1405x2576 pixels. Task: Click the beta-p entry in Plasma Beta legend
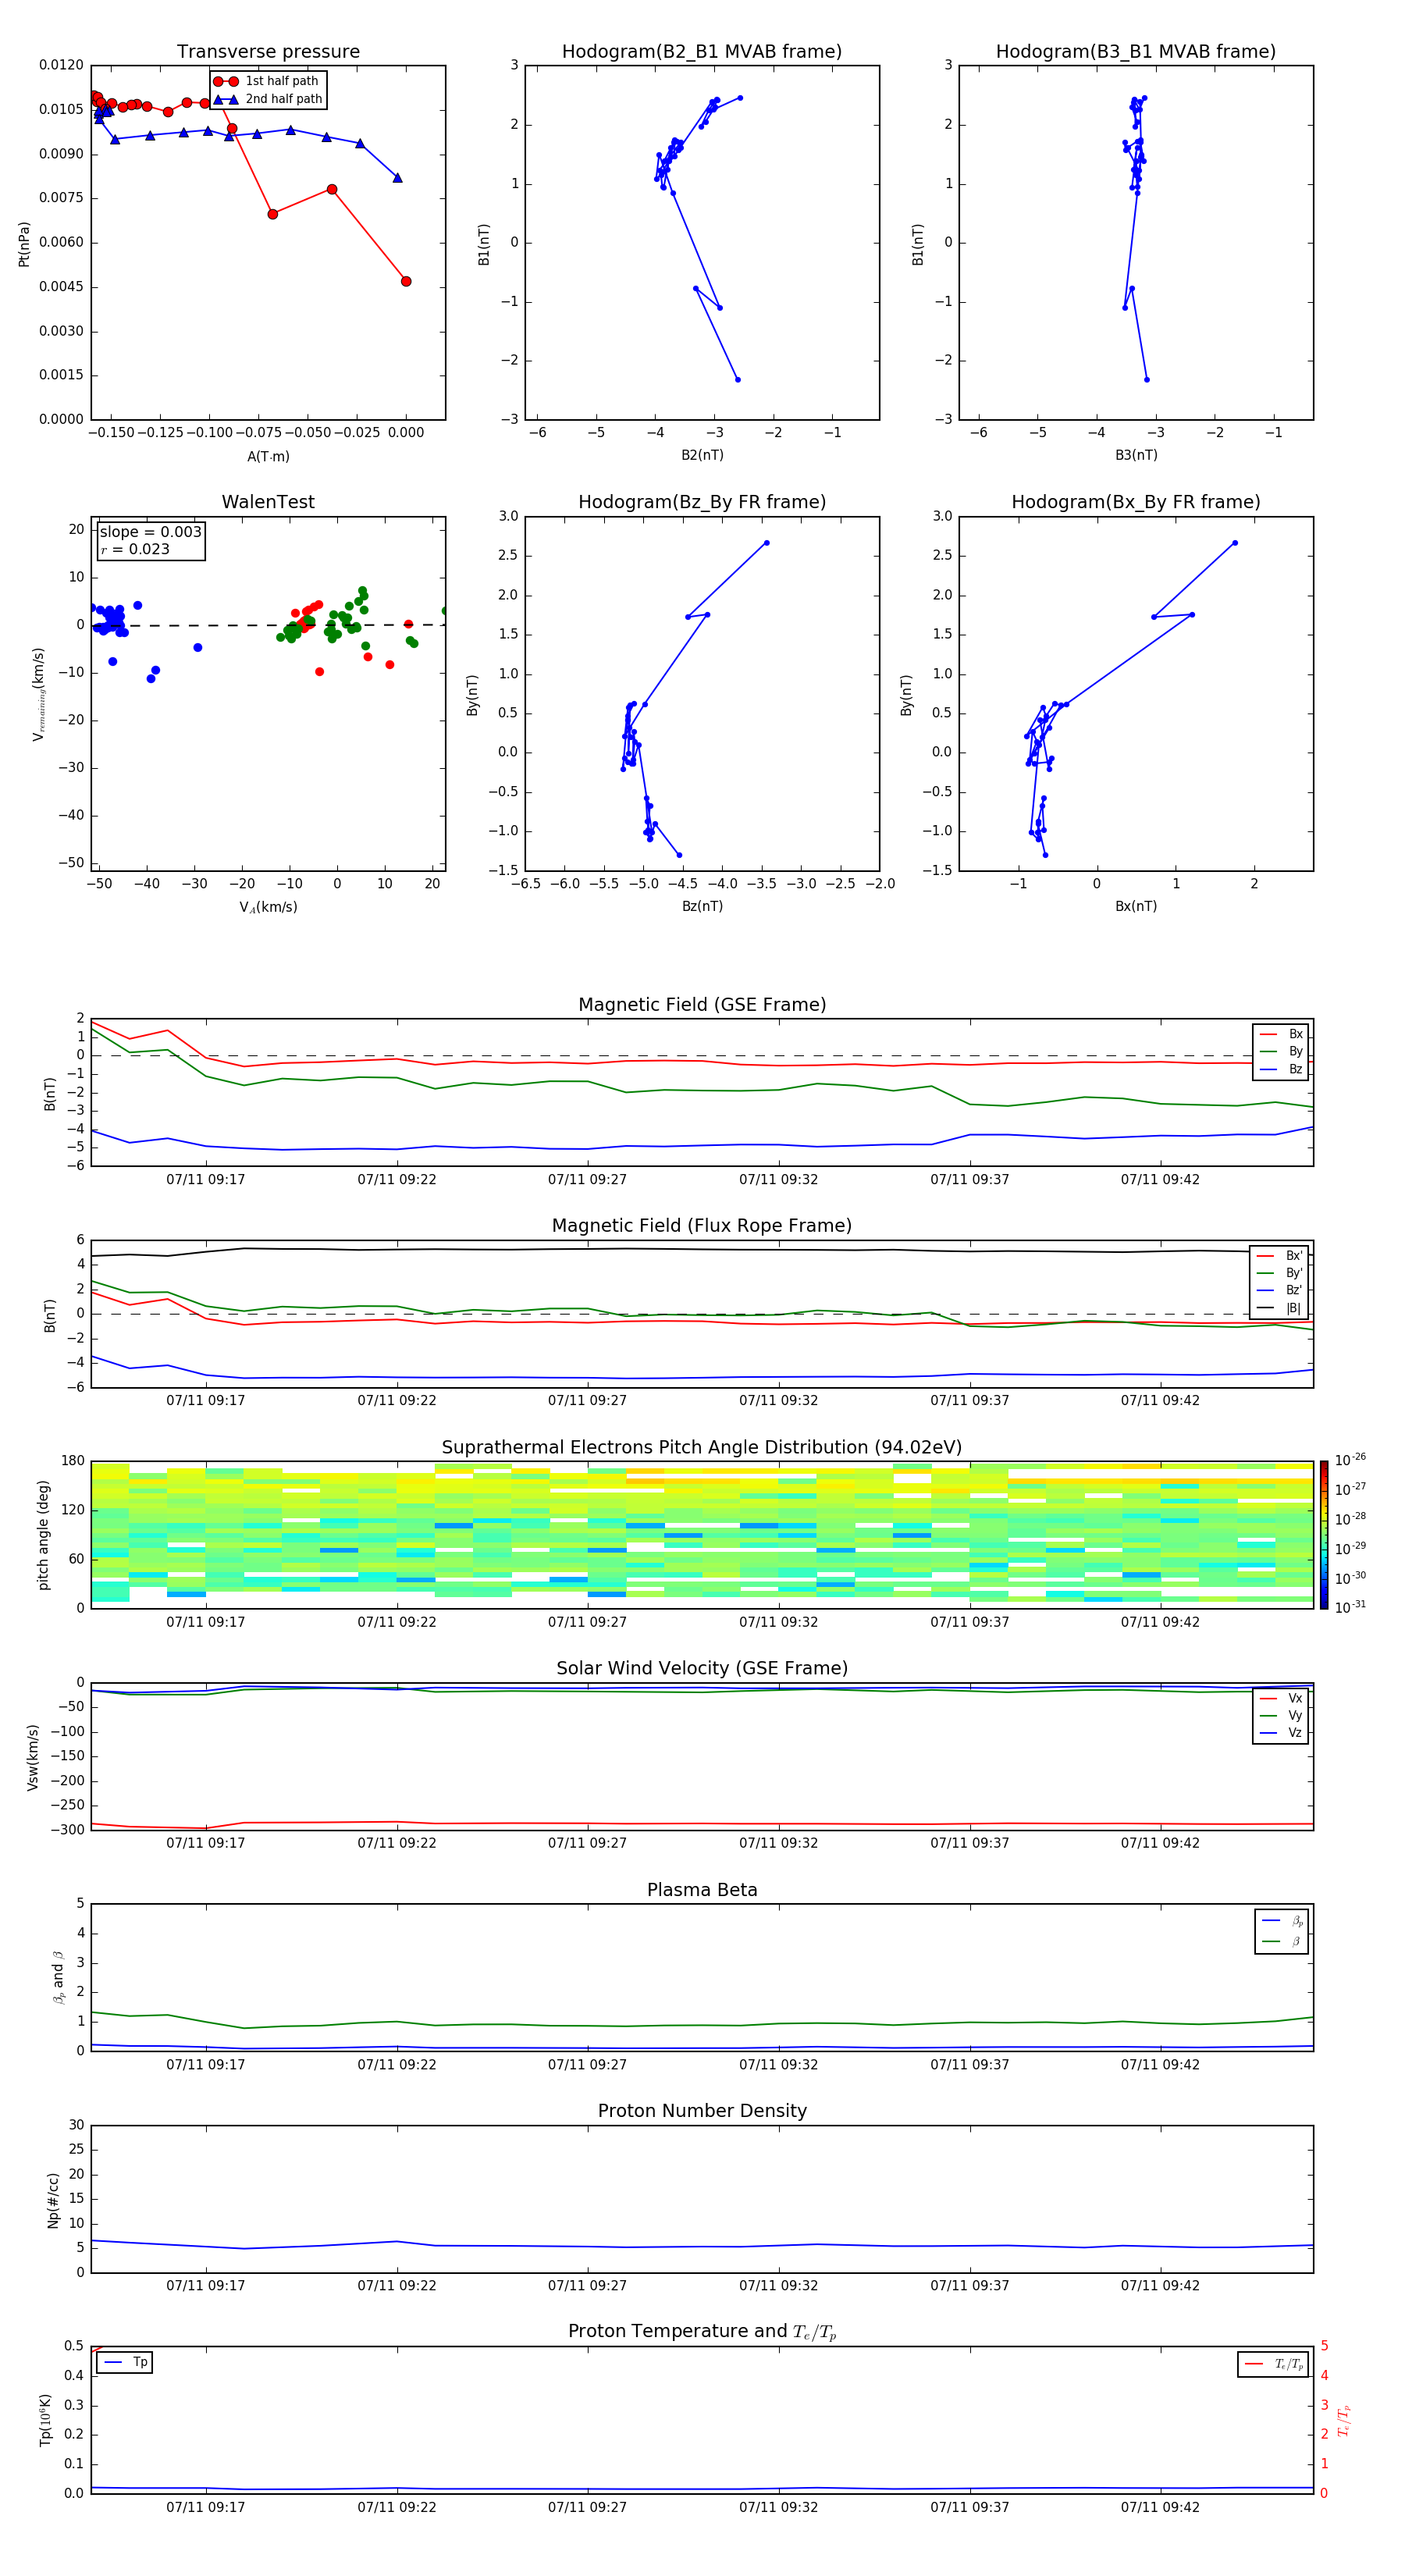1282,1921
